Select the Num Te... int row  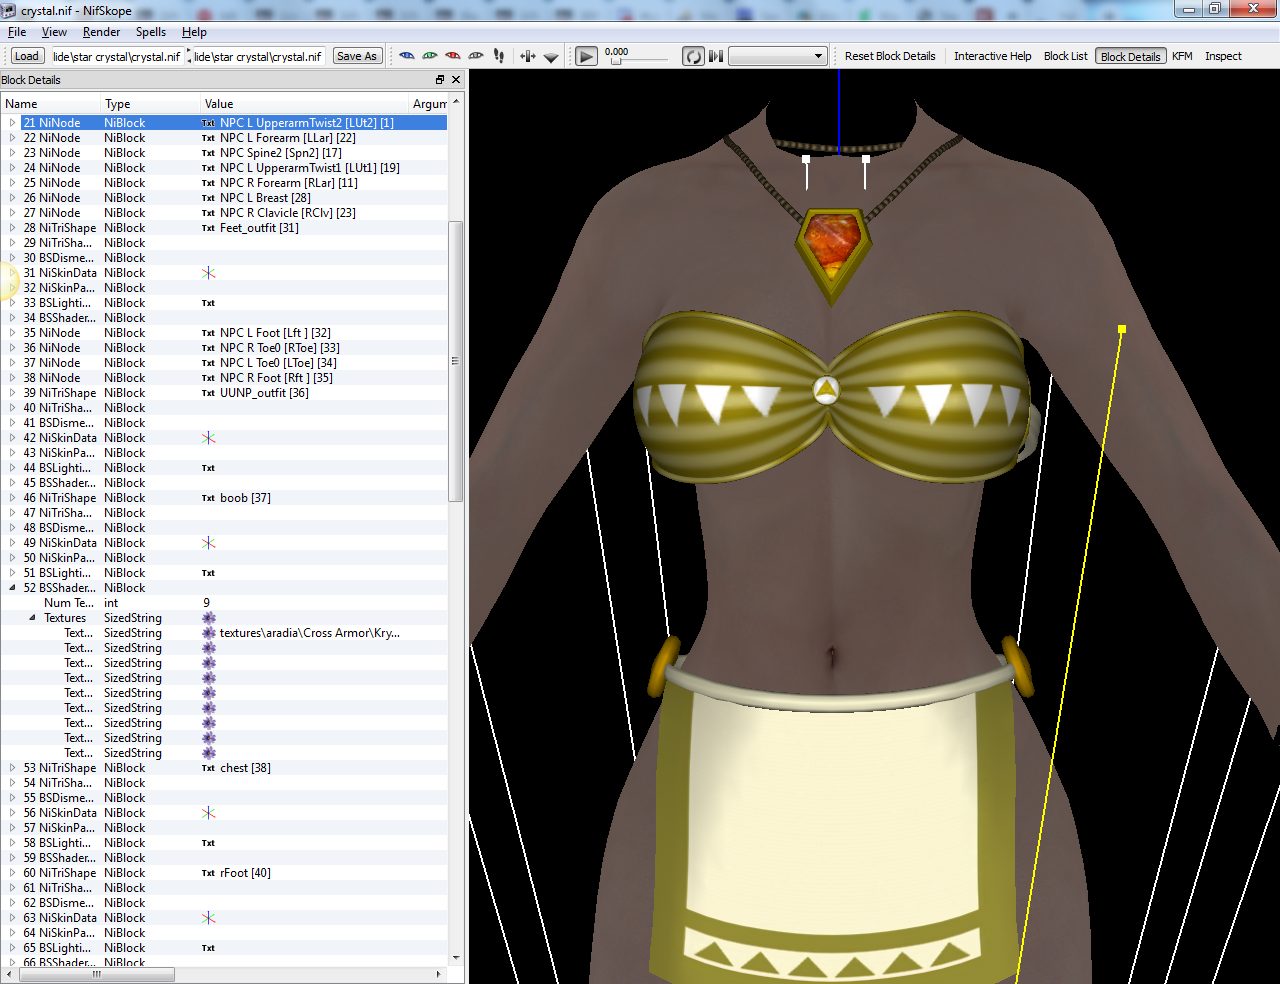[224, 603]
